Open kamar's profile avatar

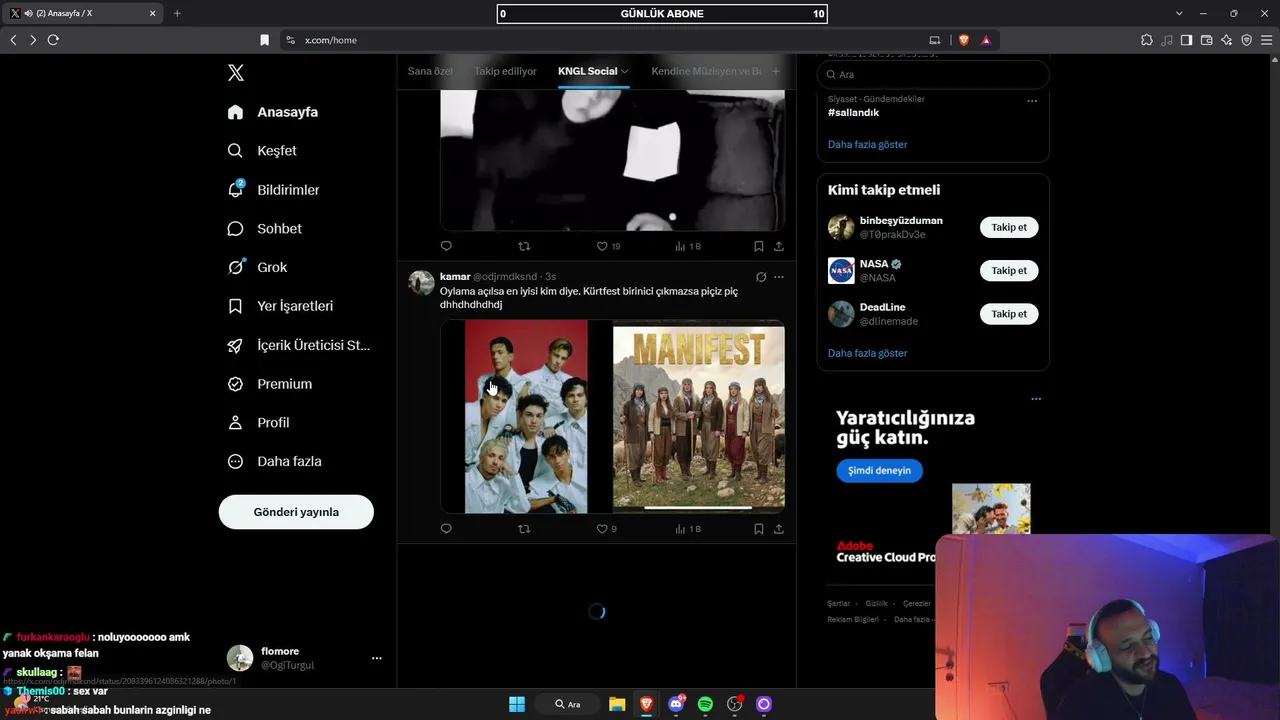(421, 283)
